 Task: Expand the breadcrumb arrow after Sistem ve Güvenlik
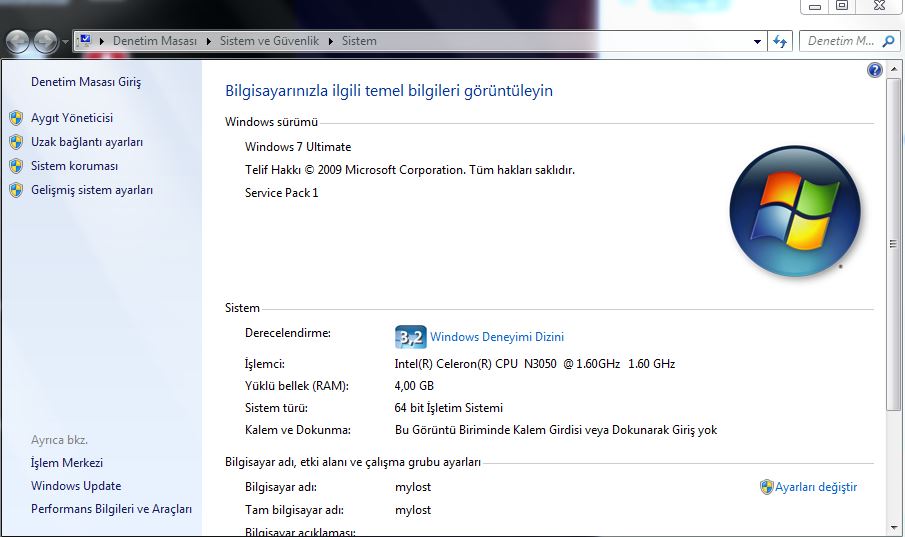coord(331,42)
